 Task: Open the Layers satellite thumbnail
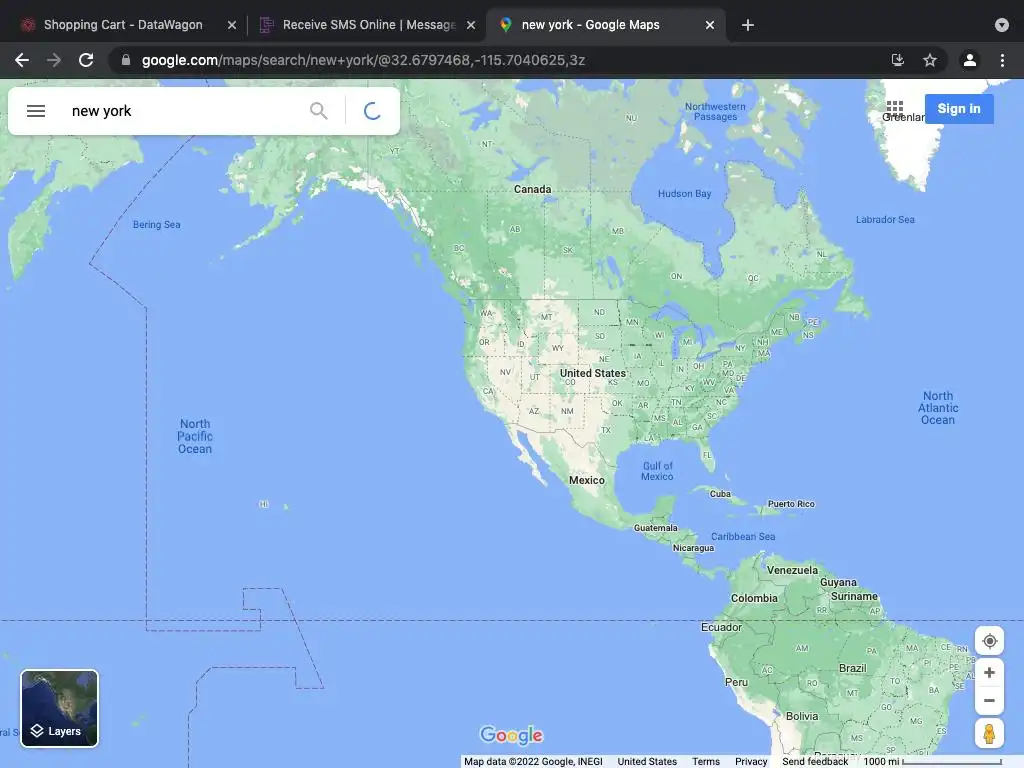click(x=59, y=709)
